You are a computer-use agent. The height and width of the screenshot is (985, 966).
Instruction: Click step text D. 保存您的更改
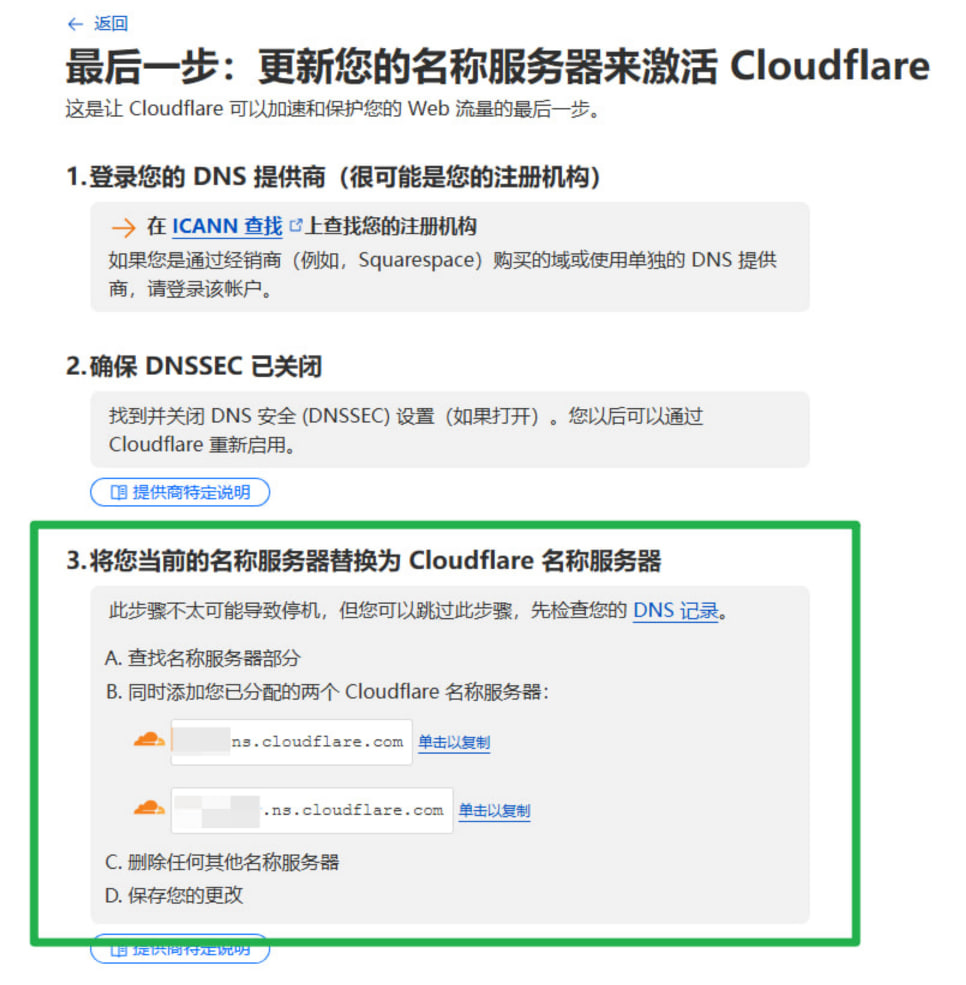(174, 895)
